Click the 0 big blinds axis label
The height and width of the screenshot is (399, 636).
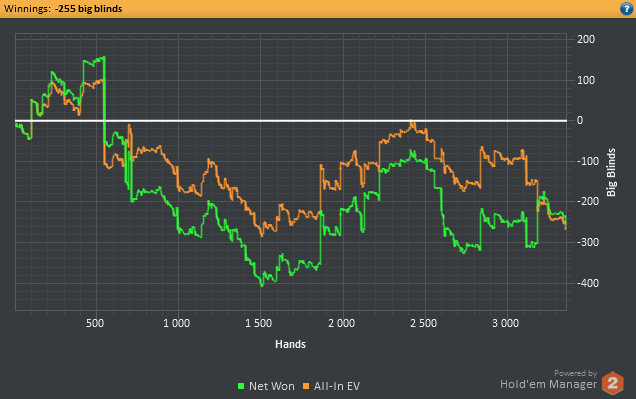(580, 120)
